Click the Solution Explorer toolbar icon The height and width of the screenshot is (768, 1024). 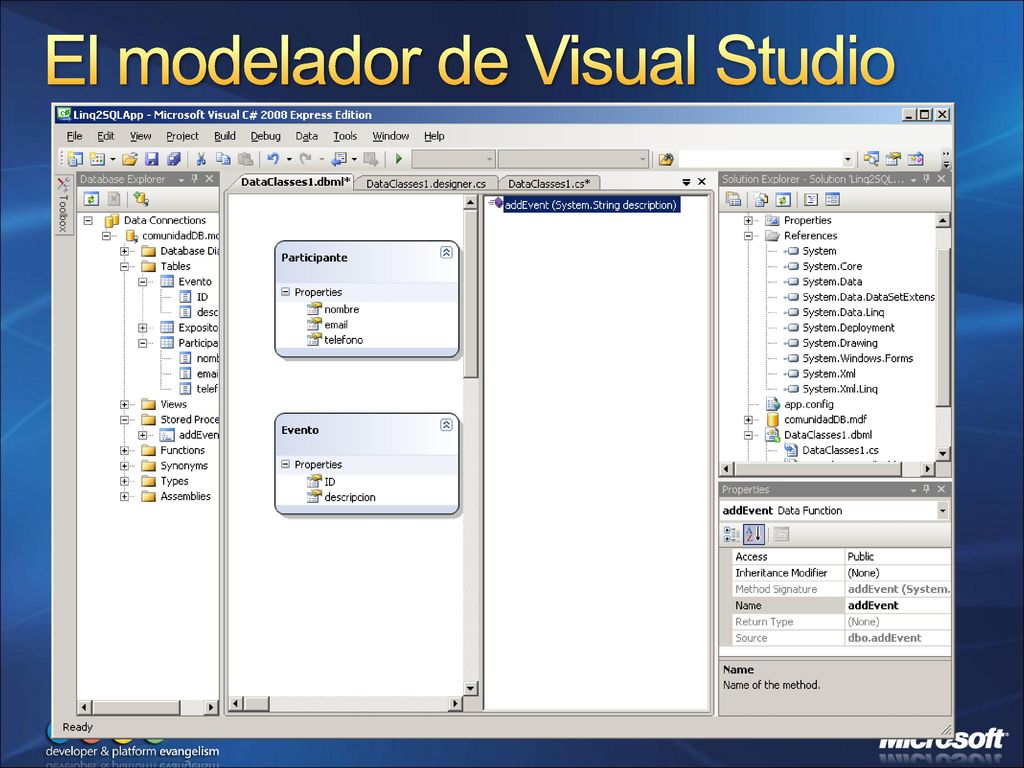pyautogui.click(x=871, y=159)
